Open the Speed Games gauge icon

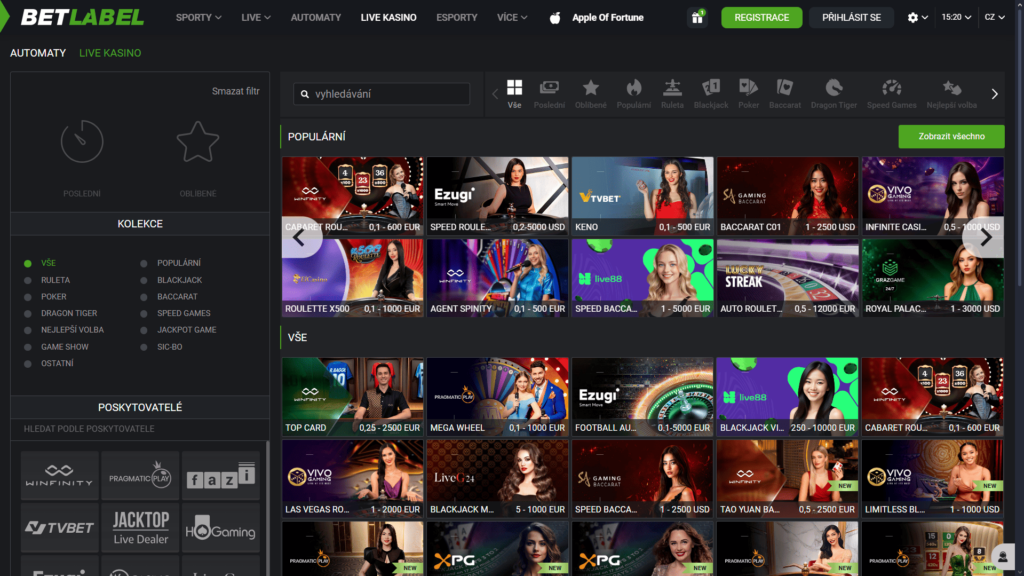[891, 93]
